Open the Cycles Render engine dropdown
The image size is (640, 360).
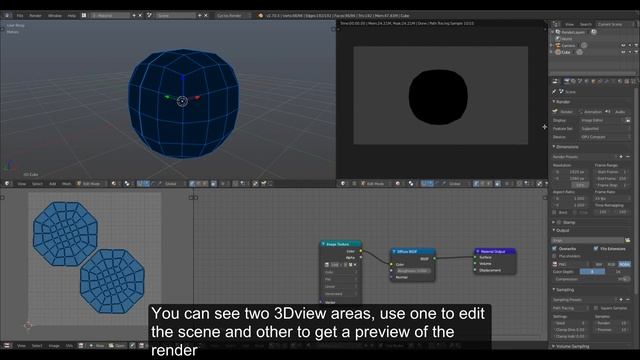click(233, 16)
